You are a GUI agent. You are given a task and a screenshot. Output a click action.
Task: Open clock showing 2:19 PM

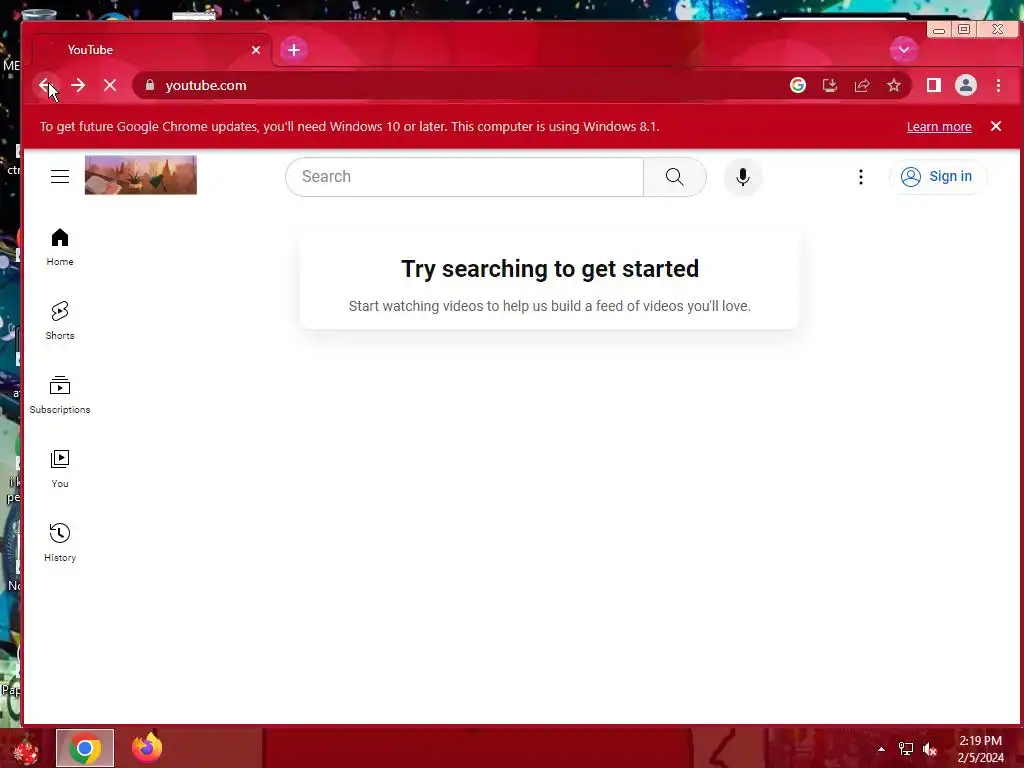[x=981, y=749]
